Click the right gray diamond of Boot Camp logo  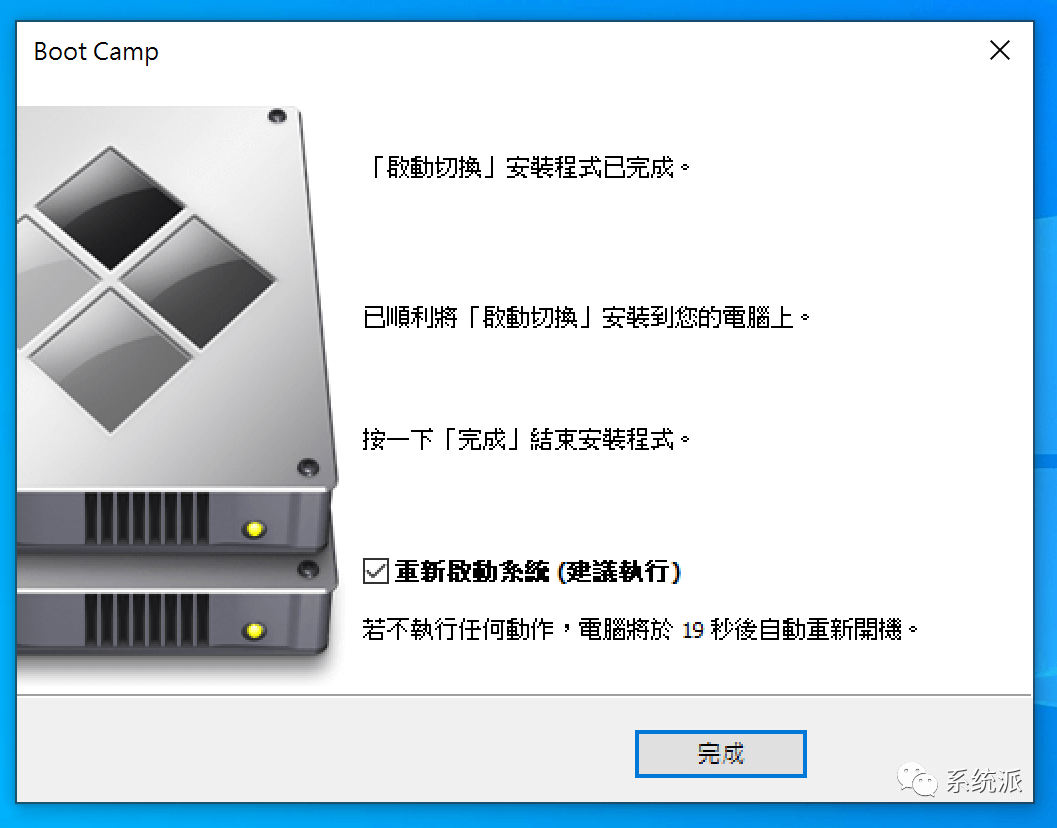click(197, 280)
